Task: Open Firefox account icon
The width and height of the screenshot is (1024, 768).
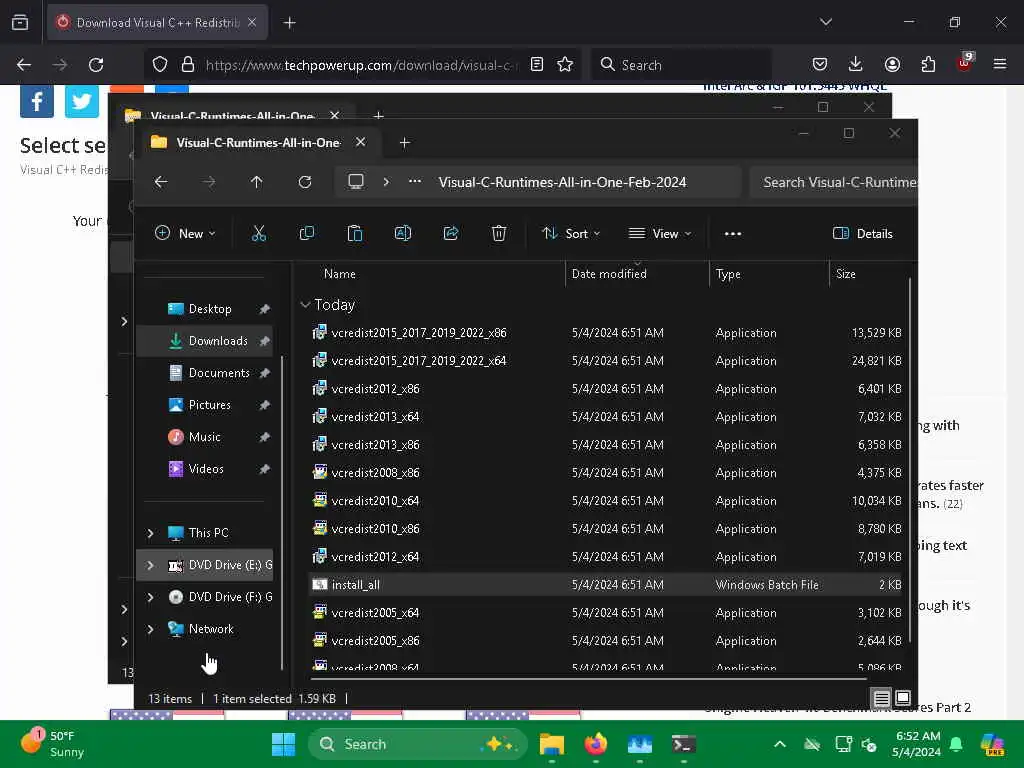Action: click(x=892, y=64)
